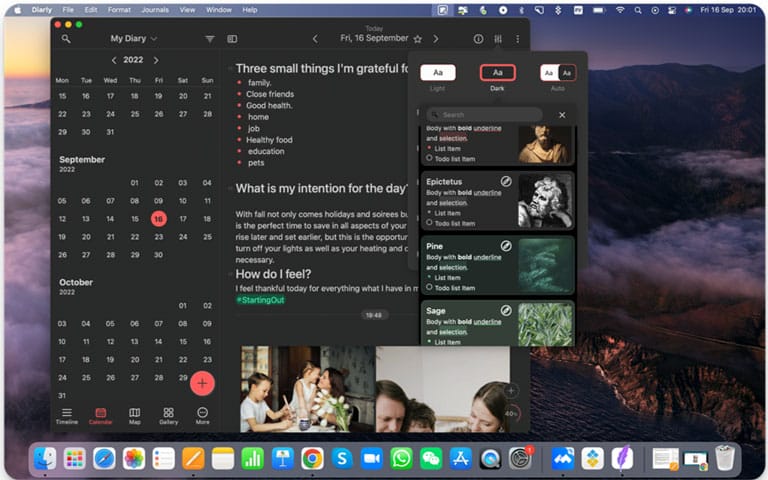Open the Format menu

pos(119,10)
